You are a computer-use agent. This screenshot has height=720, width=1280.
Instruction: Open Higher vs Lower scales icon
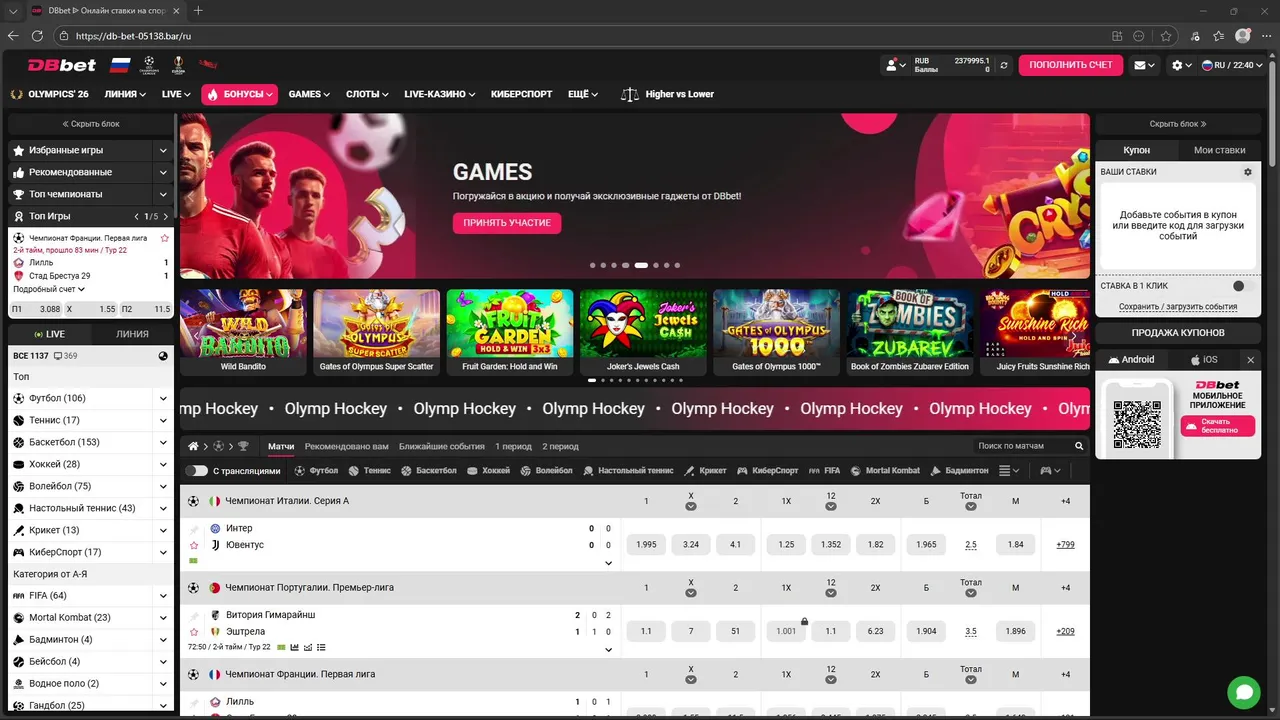[x=629, y=94]
